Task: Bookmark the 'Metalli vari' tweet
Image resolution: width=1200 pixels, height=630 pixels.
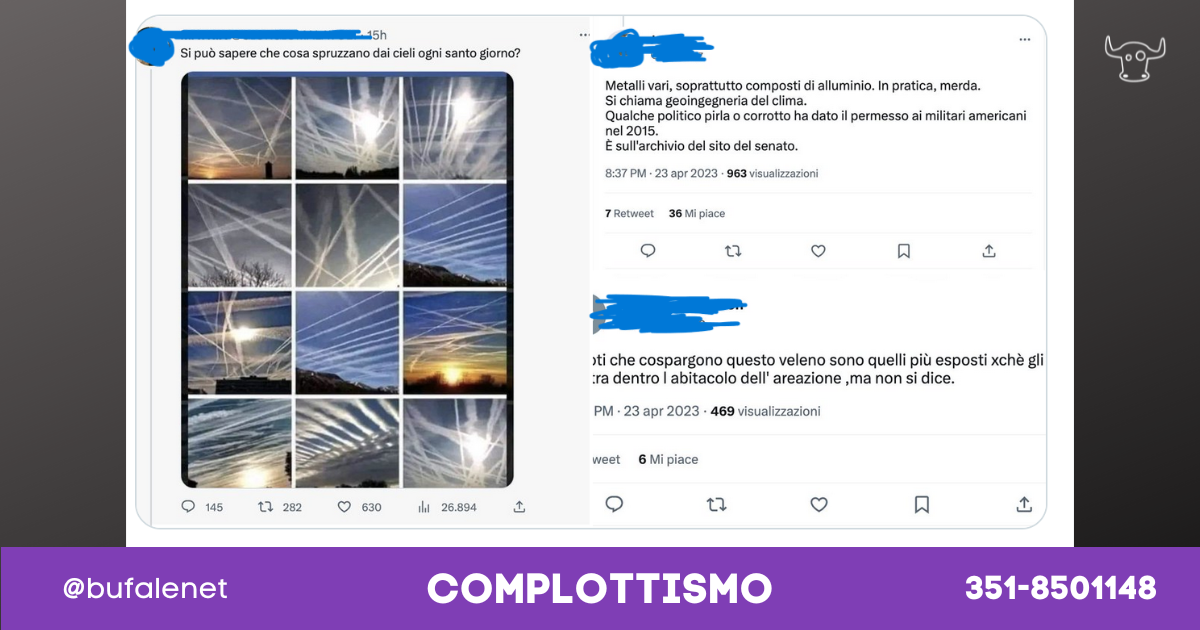Action: pos(904,251)
